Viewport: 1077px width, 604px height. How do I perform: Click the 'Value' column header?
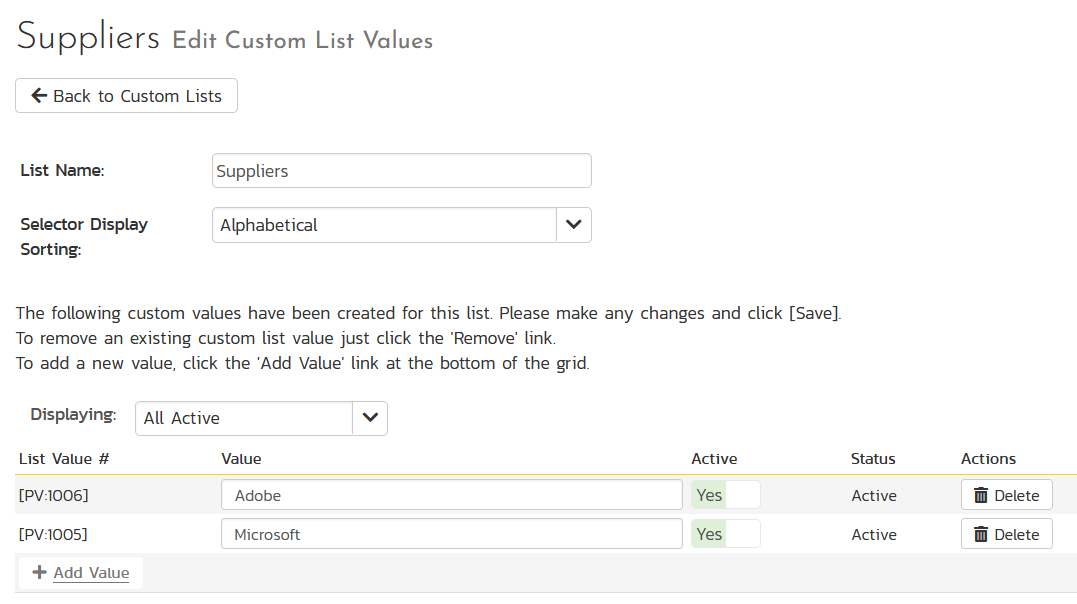pyautogui.click(x=240, y=458)
